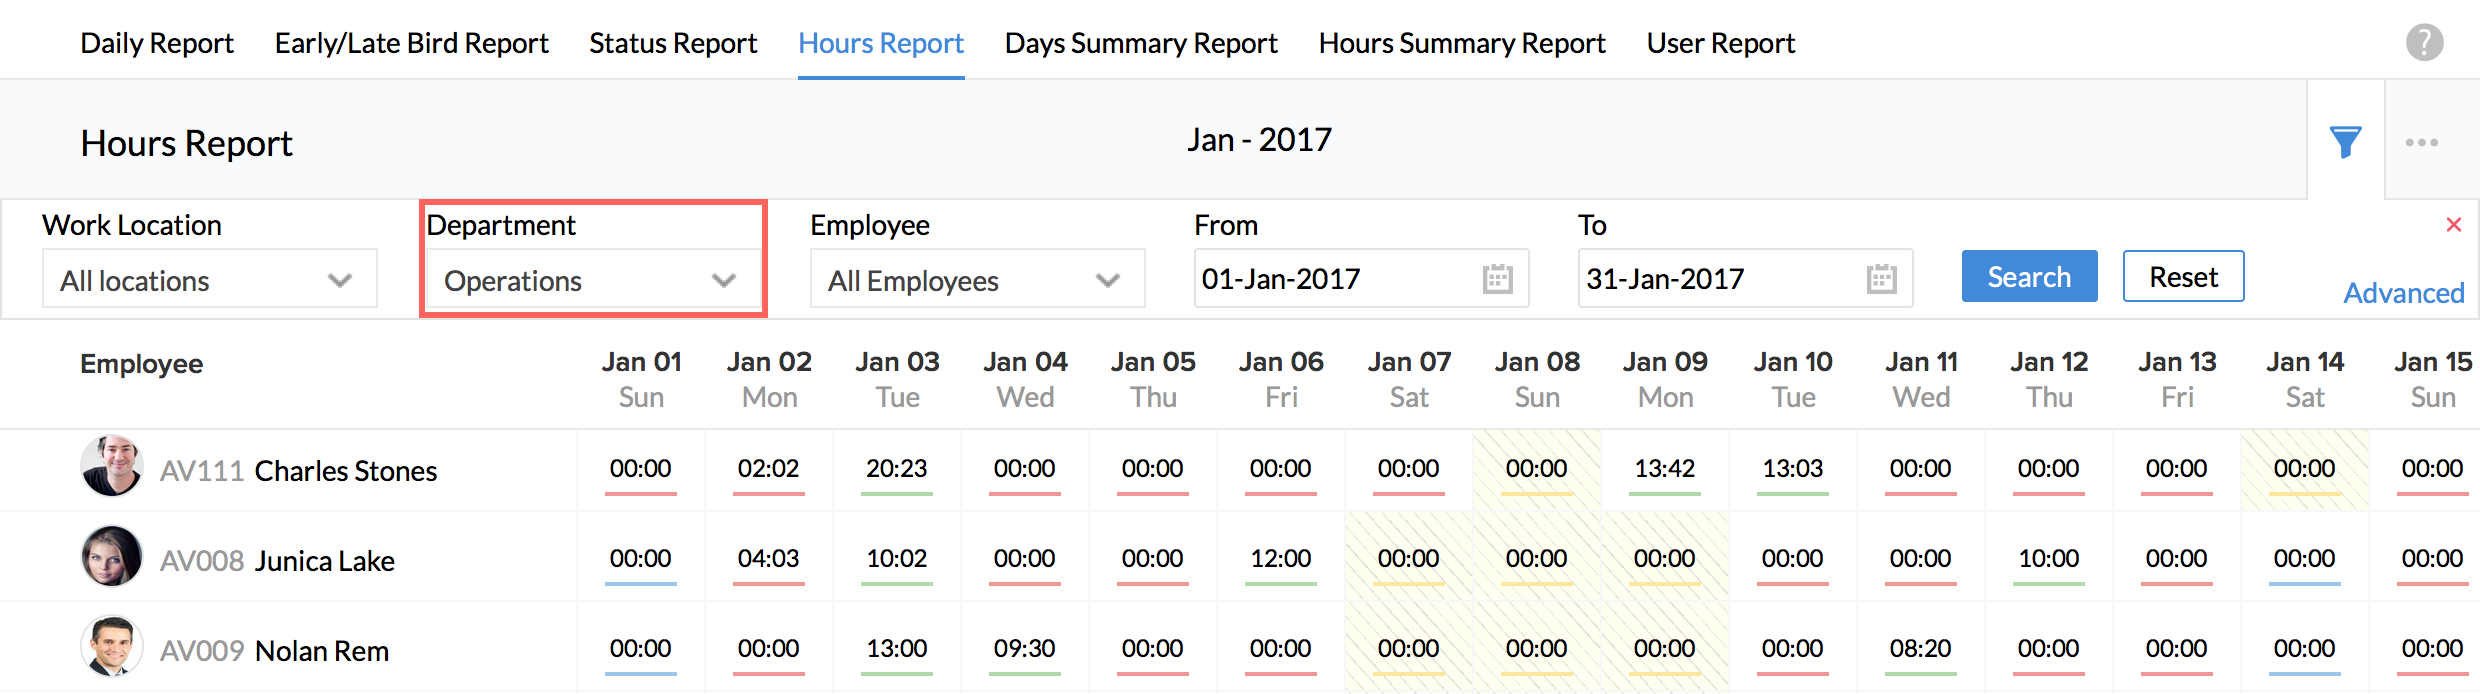The height and width of the screenshot is (694, 2480).
Task: Click the Reset button
Action: coord(2184,276)
